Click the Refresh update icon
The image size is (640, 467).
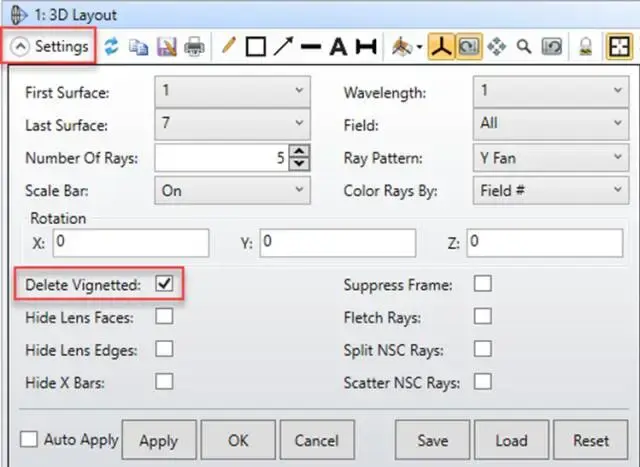[111, 47]
